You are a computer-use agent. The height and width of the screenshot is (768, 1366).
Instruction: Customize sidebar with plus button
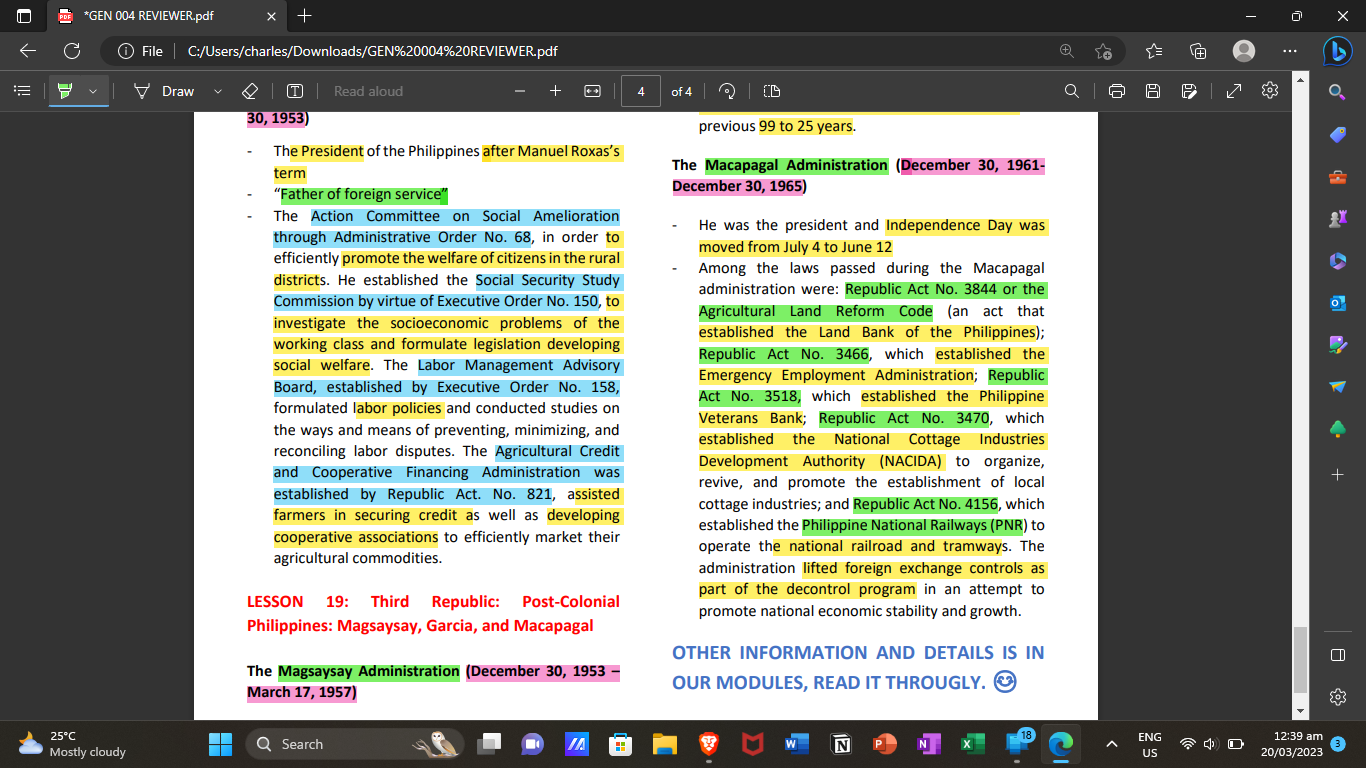click(x=1338, y=473)
